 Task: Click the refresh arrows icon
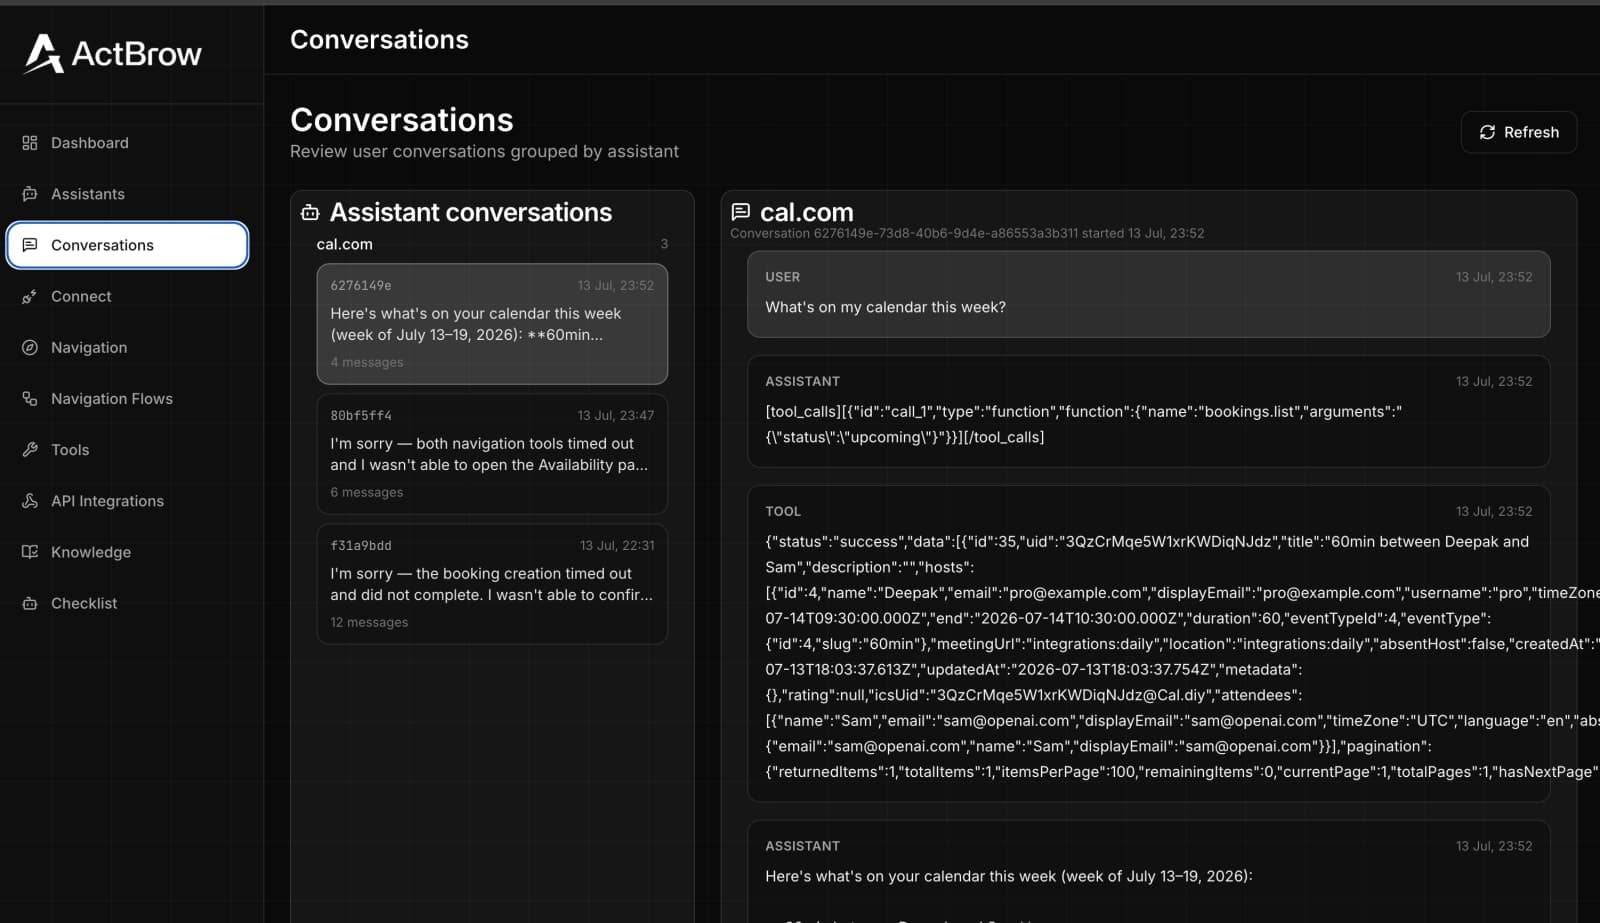(x=1487, y=132)
